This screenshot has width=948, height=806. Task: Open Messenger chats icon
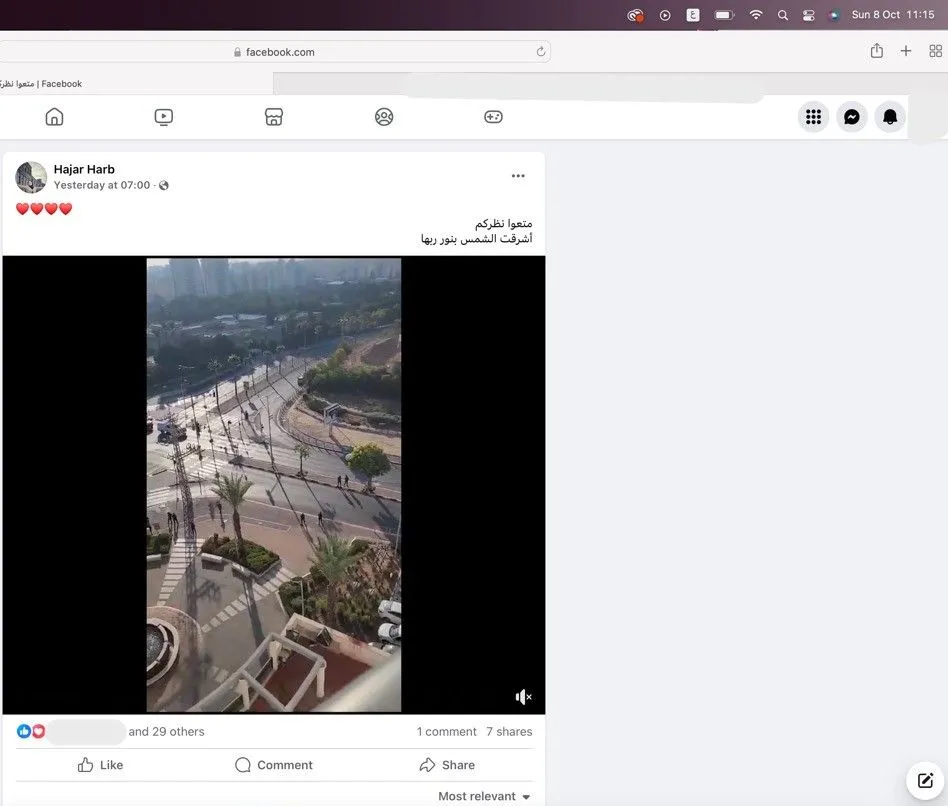click(x=851, y=117)
